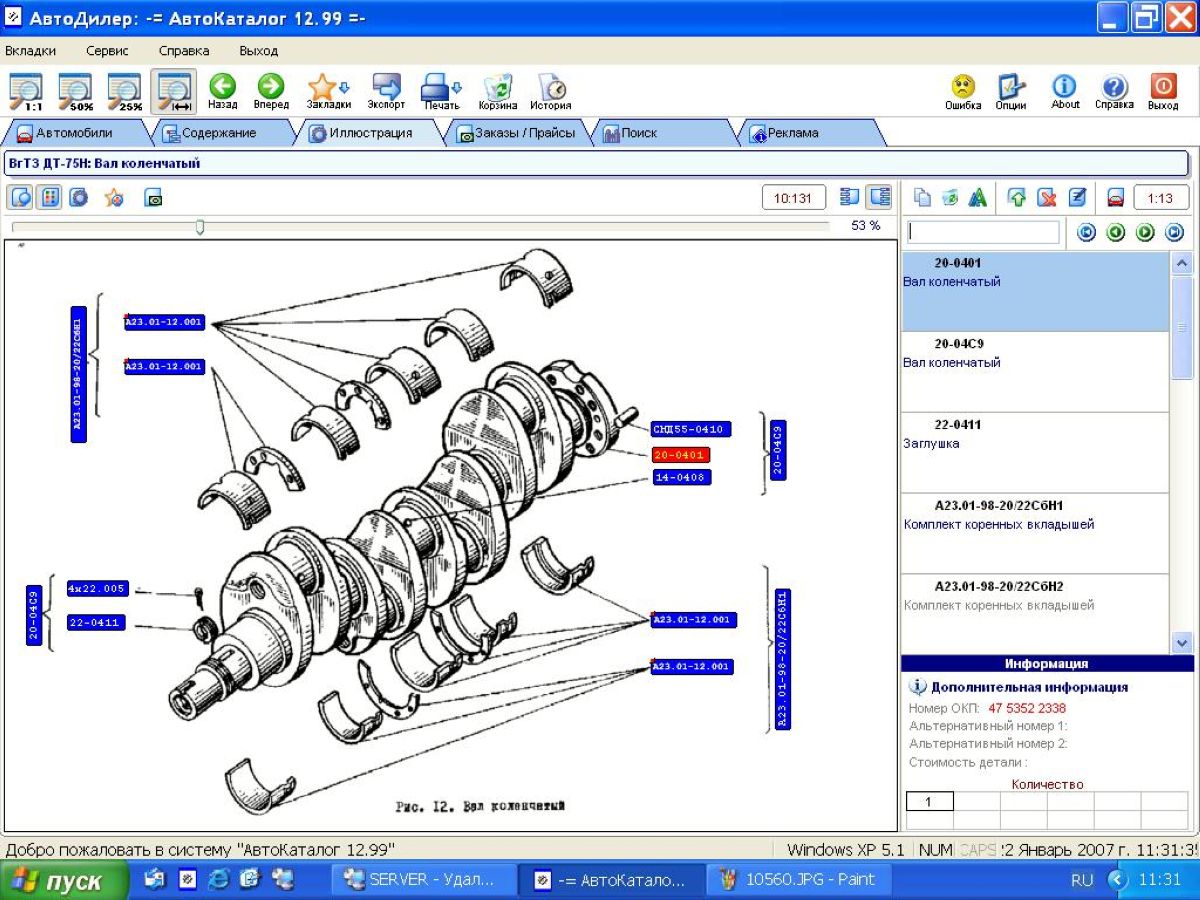Click the Назад back arrow icon
Screen dimensions: 1200x900
coord(222,88)
